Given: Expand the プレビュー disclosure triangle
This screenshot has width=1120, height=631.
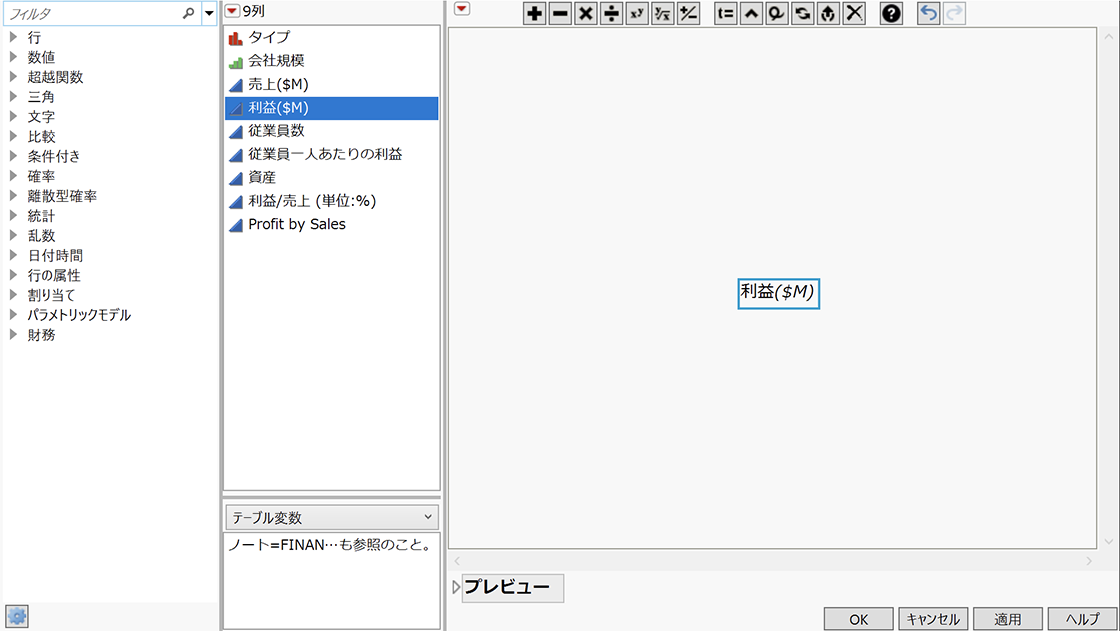Looking at the screenshot, I should pos(456,587).
